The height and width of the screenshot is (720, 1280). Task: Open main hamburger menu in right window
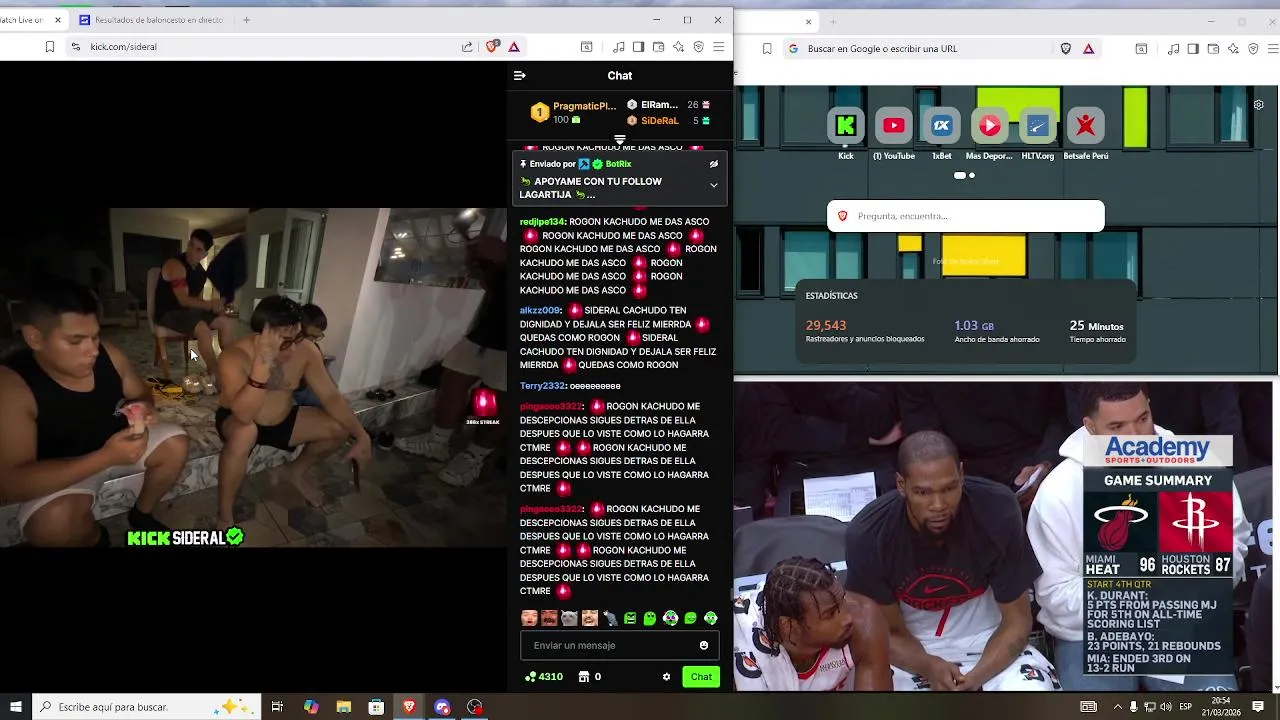(1272, 49)
